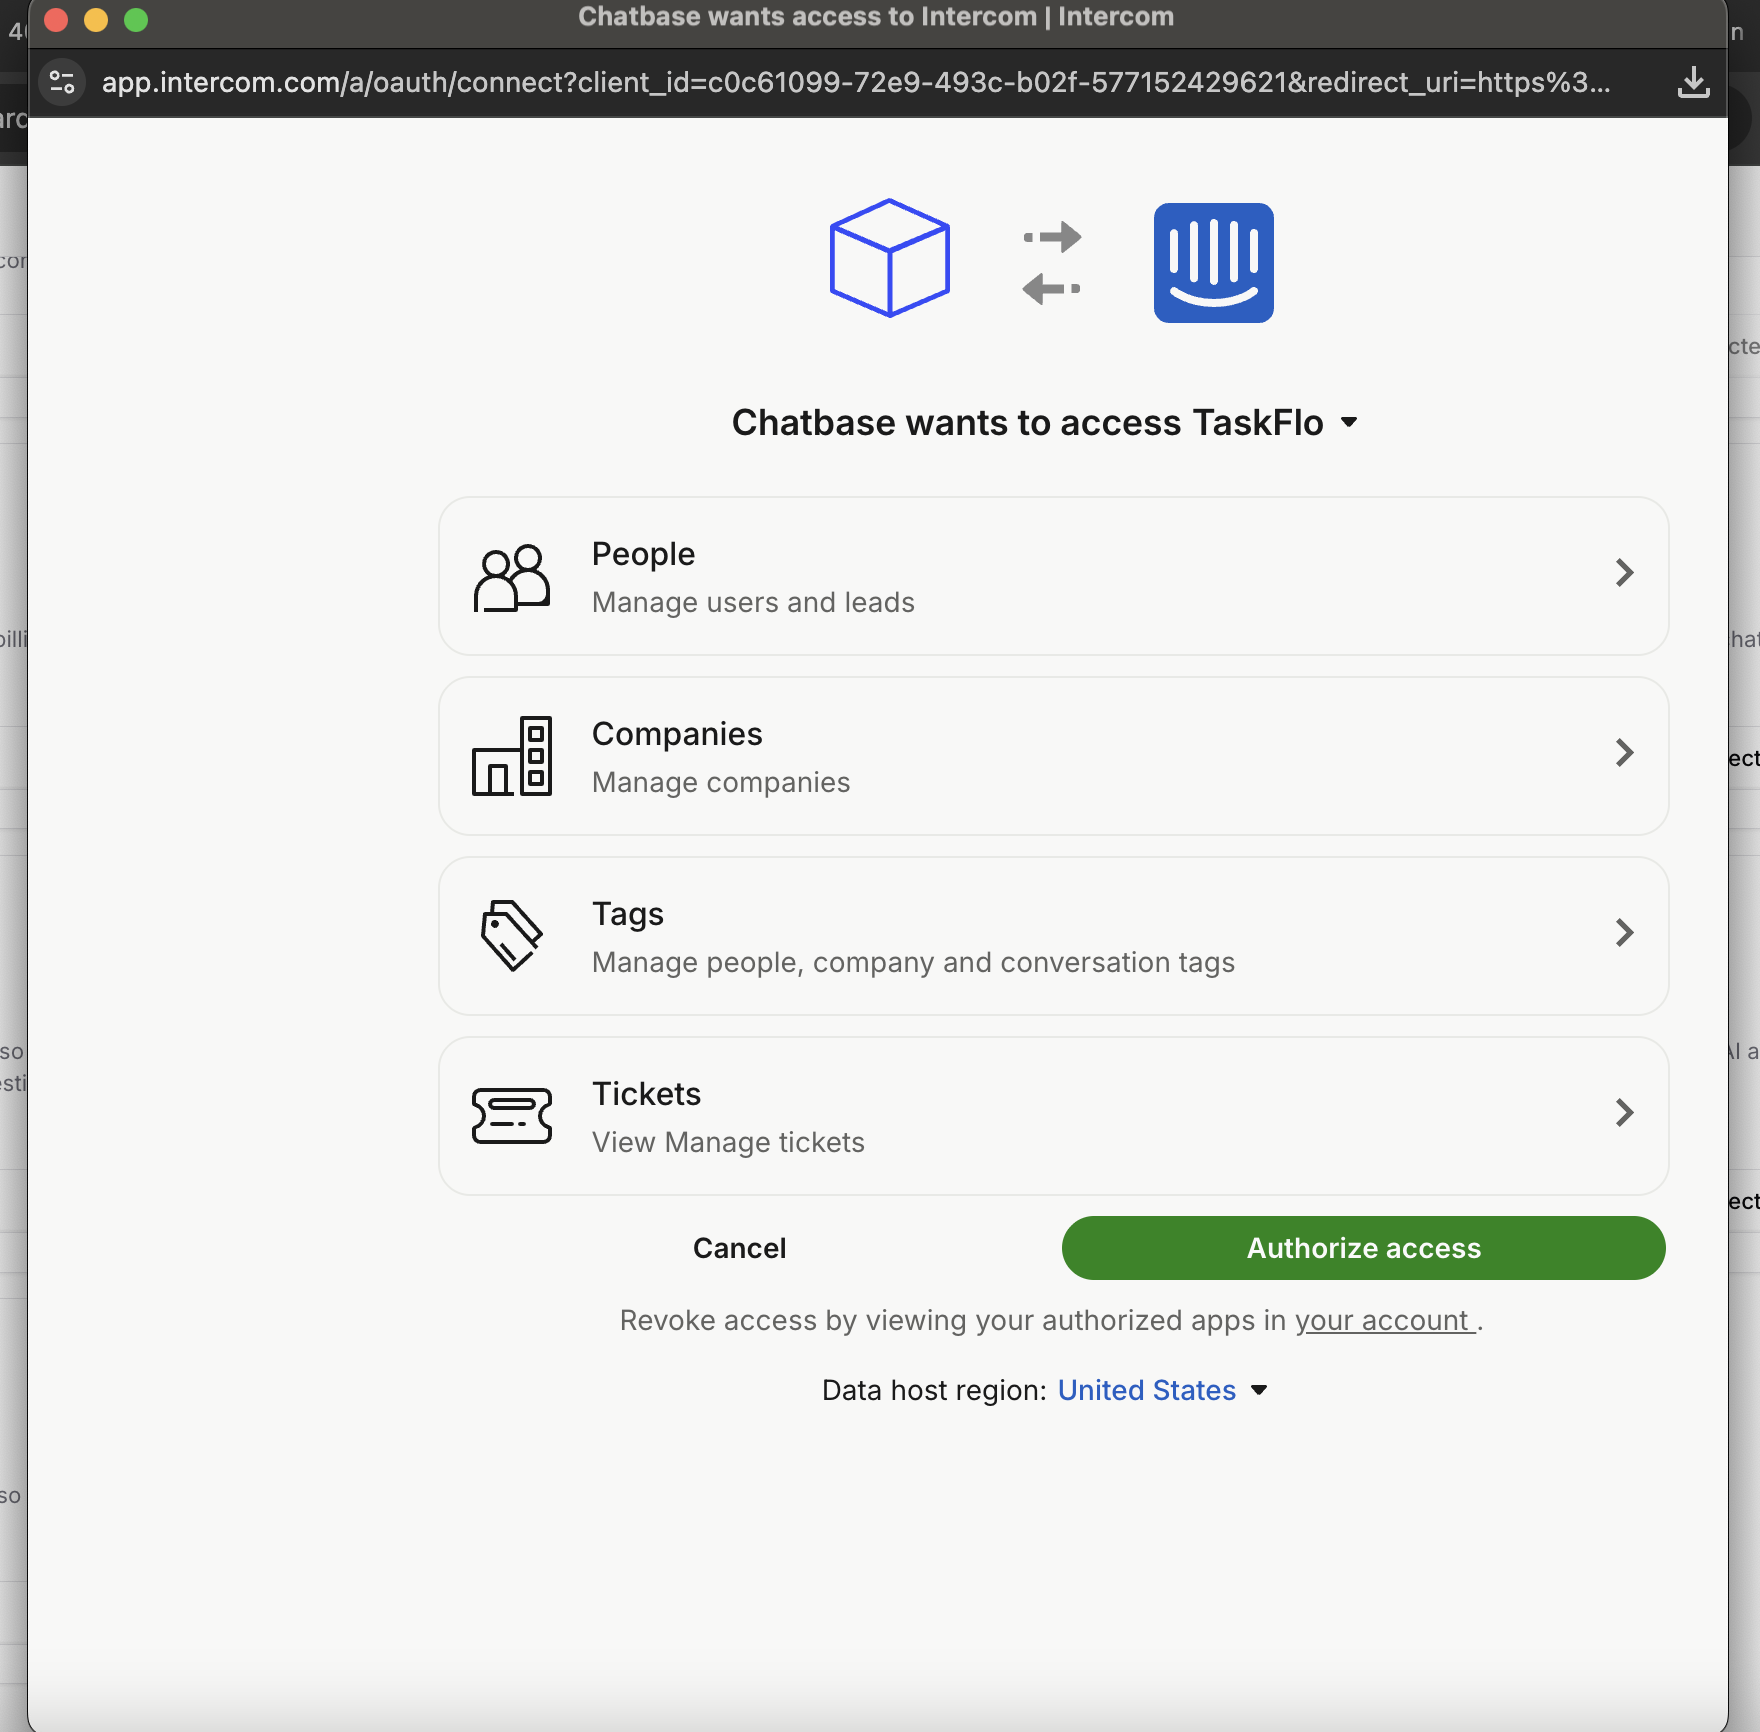
Task: Click the Cancel button
Action: pos(740,1248)
